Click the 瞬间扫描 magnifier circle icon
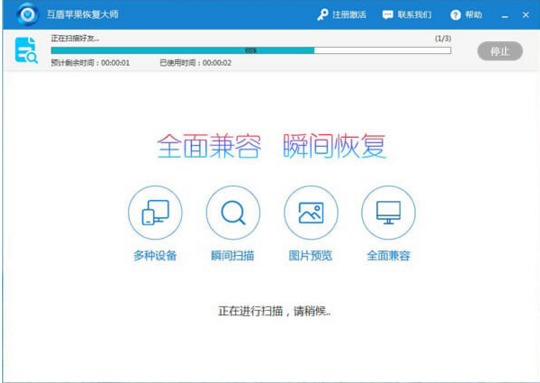This screenshot has width=540, height=383. [233, 213]
